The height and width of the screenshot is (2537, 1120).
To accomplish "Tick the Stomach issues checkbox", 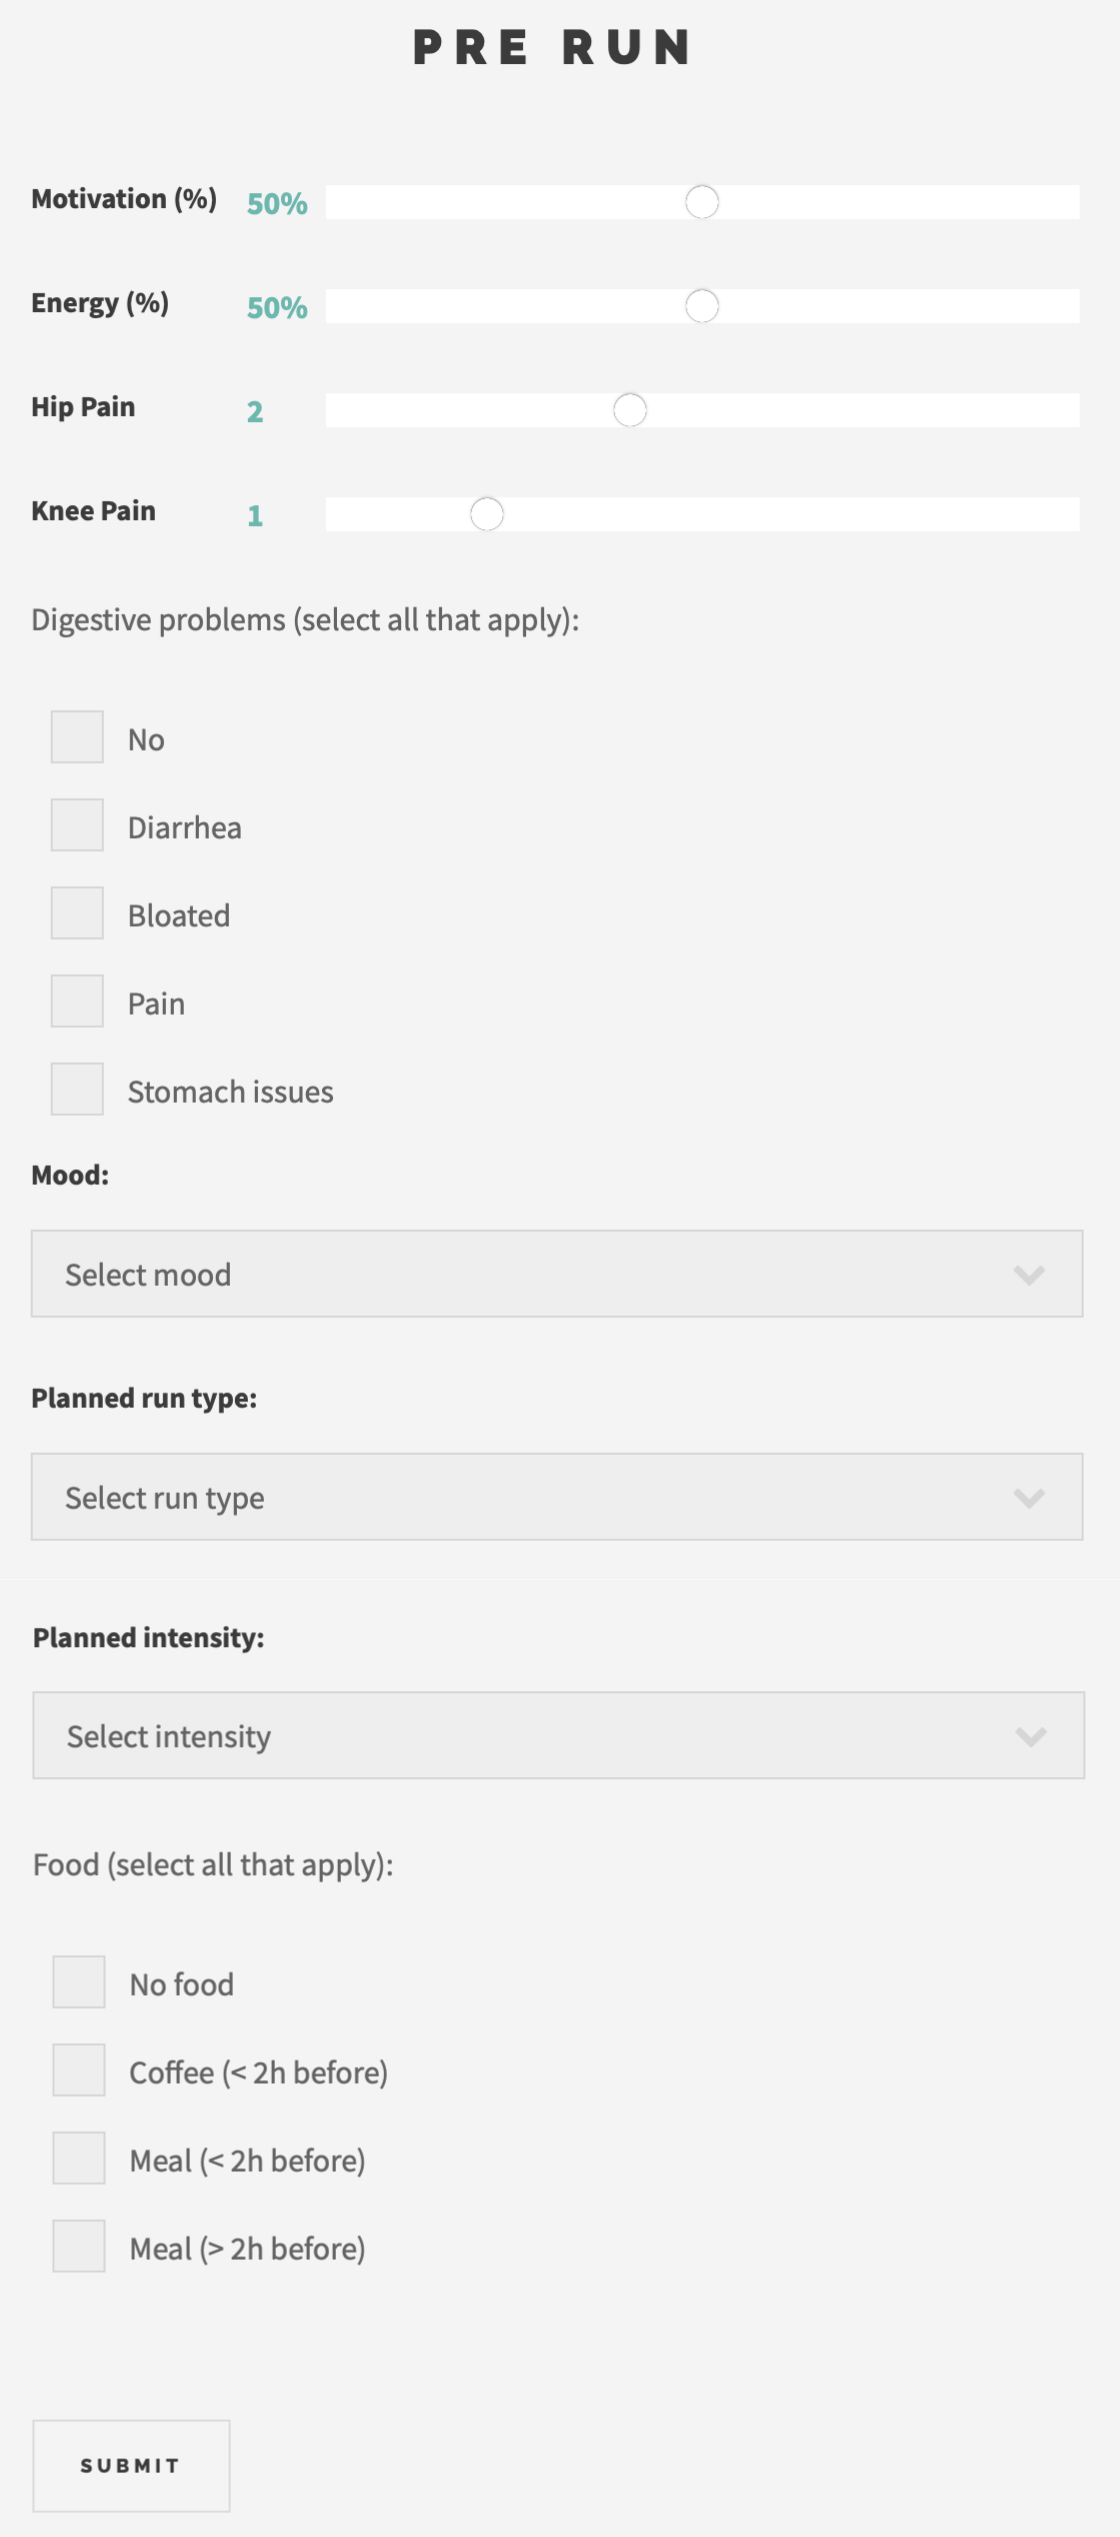I will pyautogui.click(x=77, y=1090).
